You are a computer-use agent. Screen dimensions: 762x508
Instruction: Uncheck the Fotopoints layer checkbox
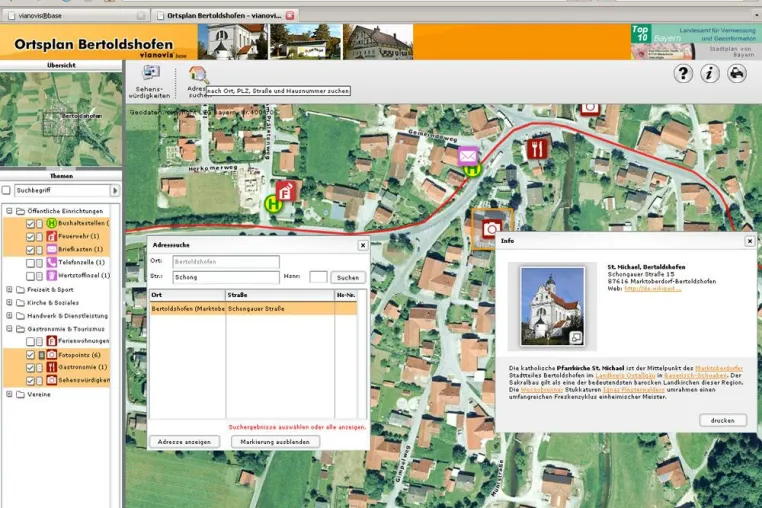tap(30, 355)
